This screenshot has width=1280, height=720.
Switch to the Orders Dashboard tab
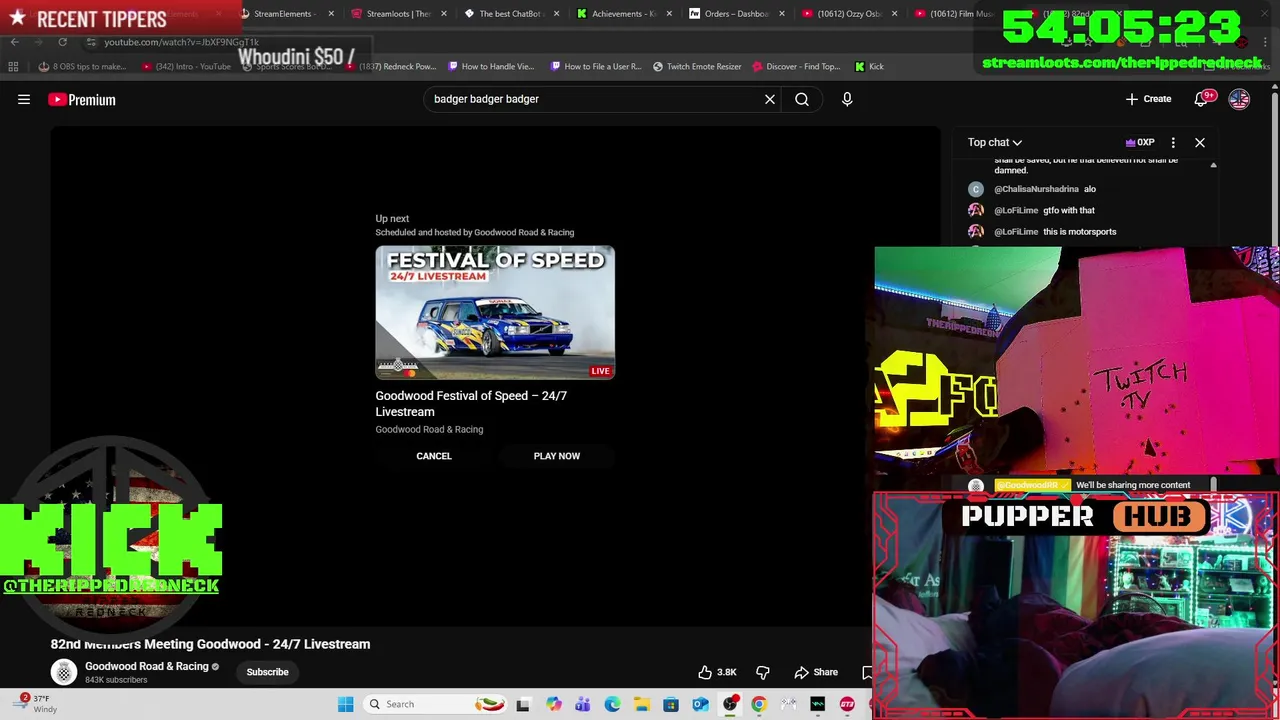point(735,14)
